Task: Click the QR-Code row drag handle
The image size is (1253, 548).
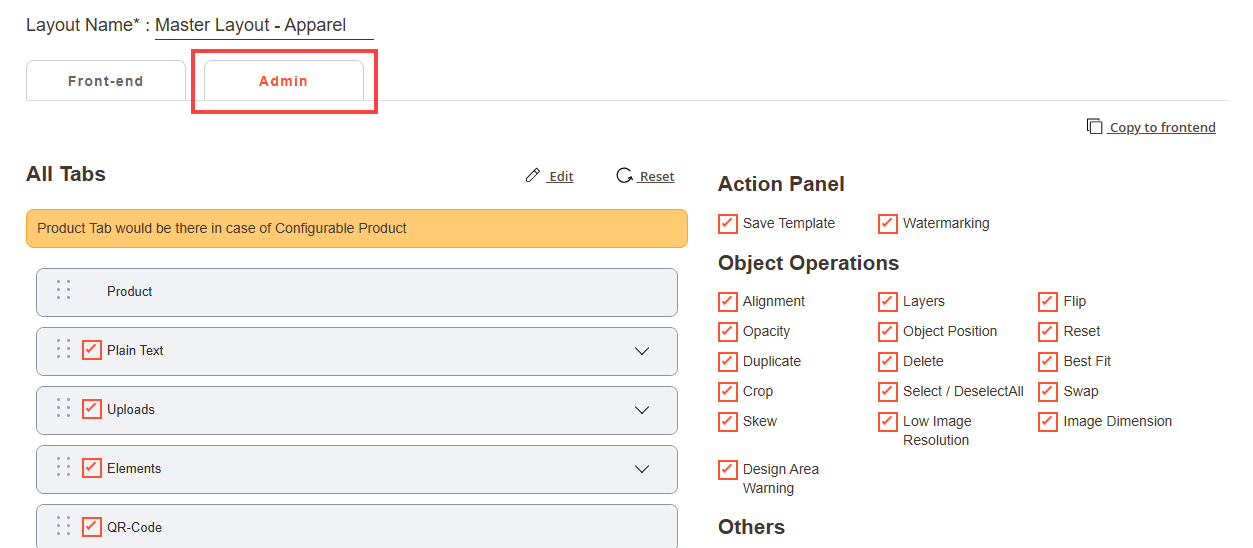Action: click(64, 526)
